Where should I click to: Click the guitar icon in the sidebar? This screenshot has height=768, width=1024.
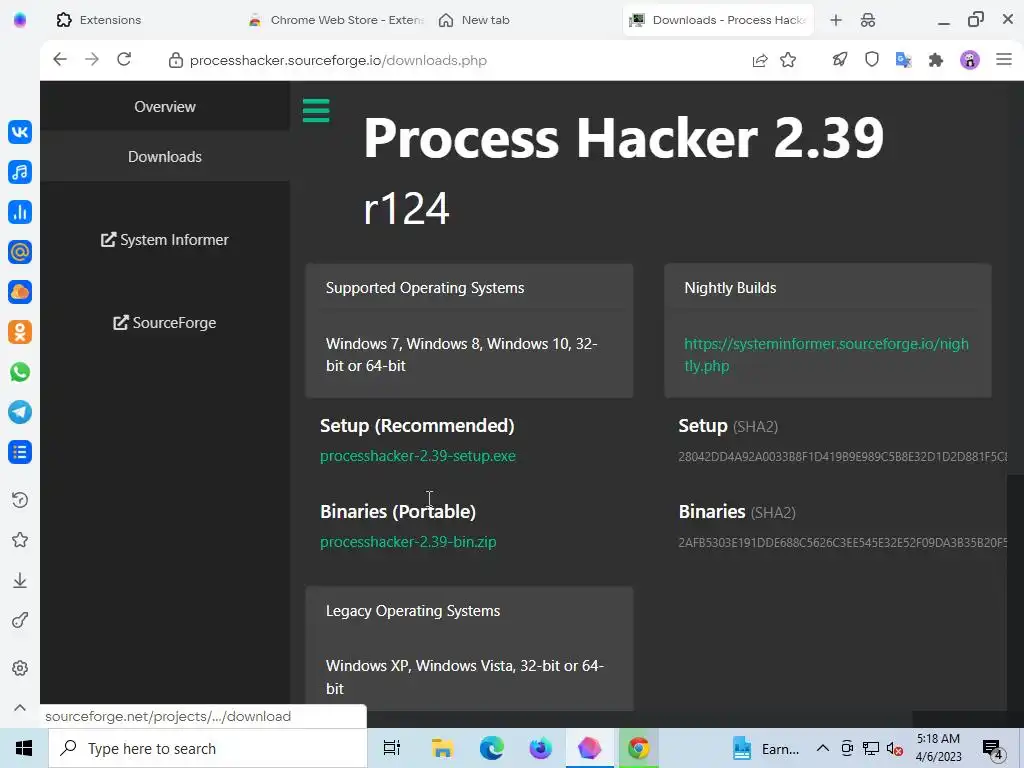[20, 620]
